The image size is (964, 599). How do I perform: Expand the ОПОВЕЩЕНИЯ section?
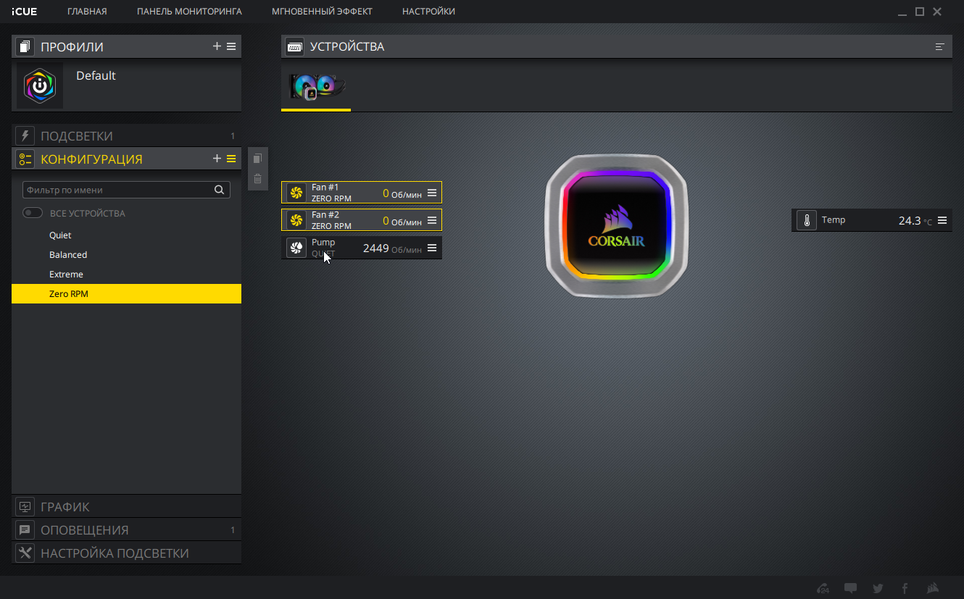(126, 530)
